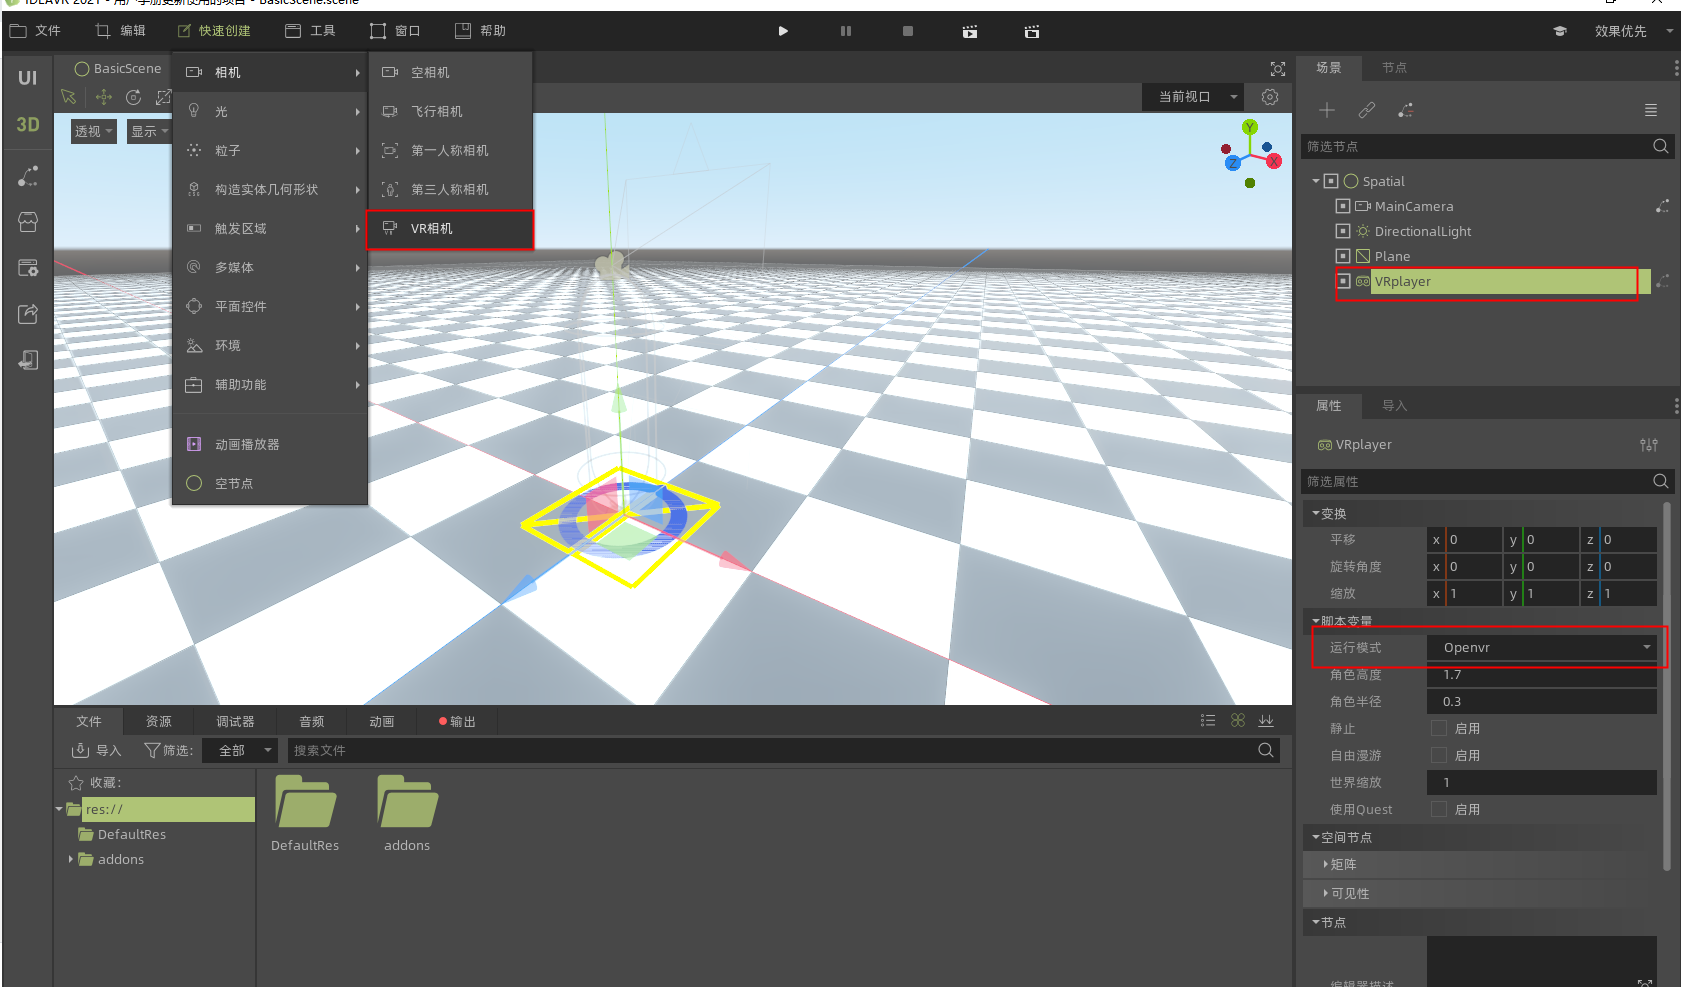Select the move tool in viewport toolbar
The width and height of the screenshot is (1681, 987).
pos(103,97)
